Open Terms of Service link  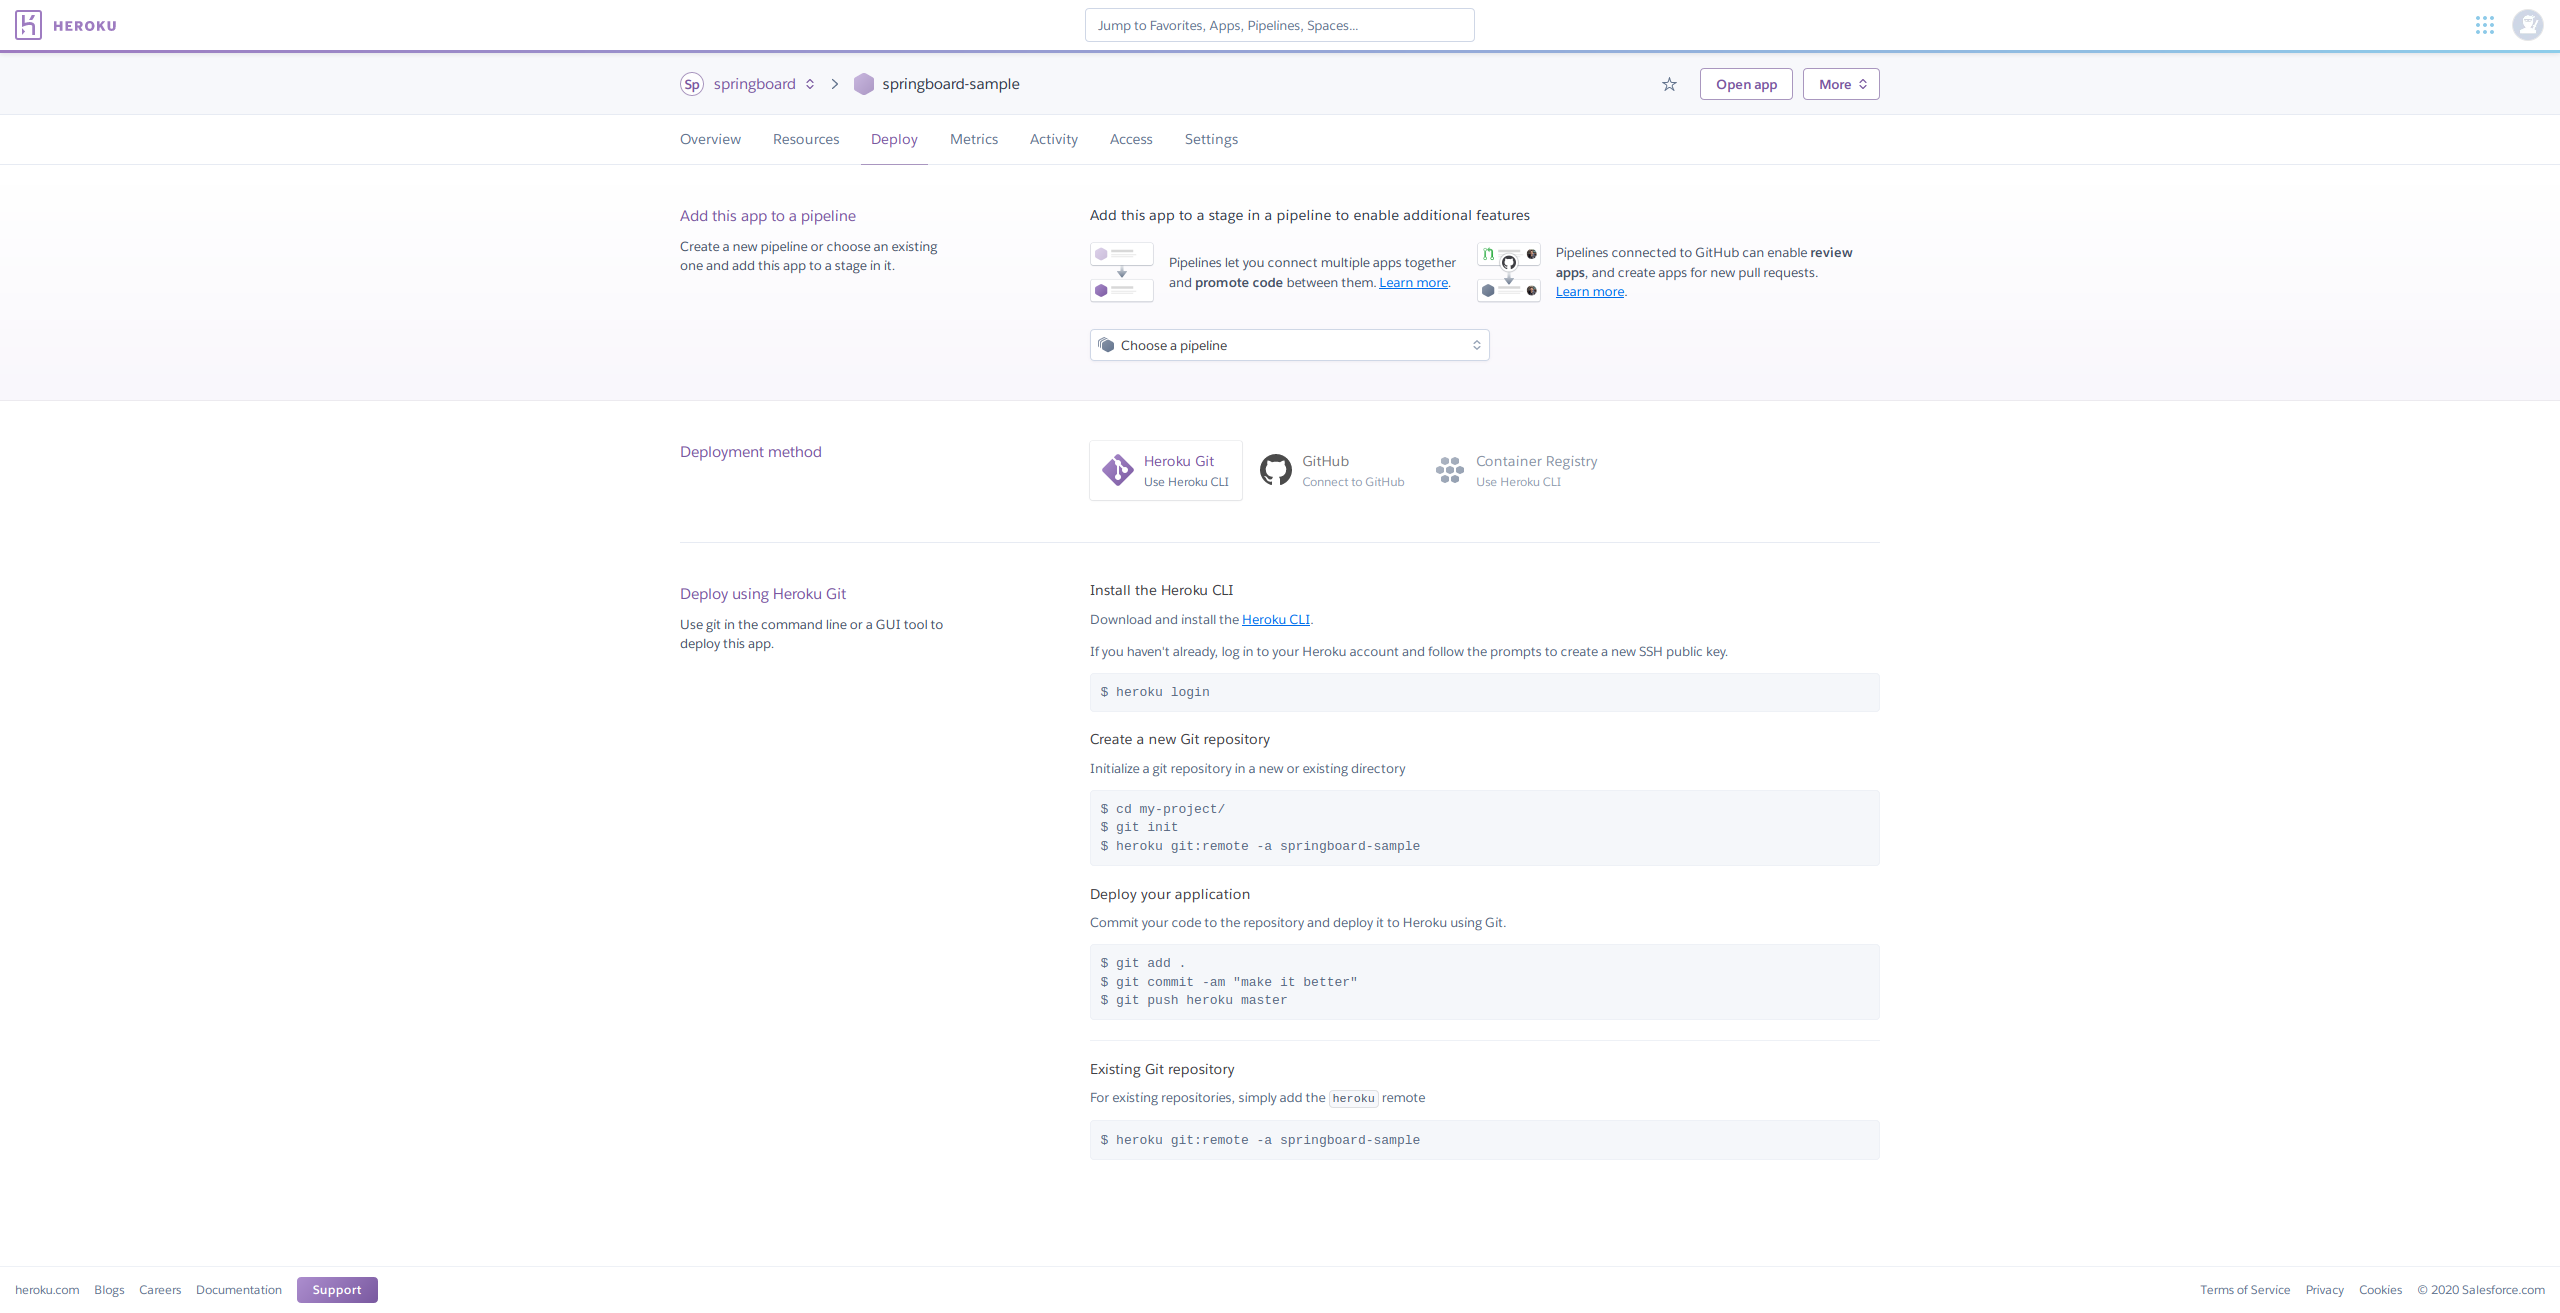2245,1290
